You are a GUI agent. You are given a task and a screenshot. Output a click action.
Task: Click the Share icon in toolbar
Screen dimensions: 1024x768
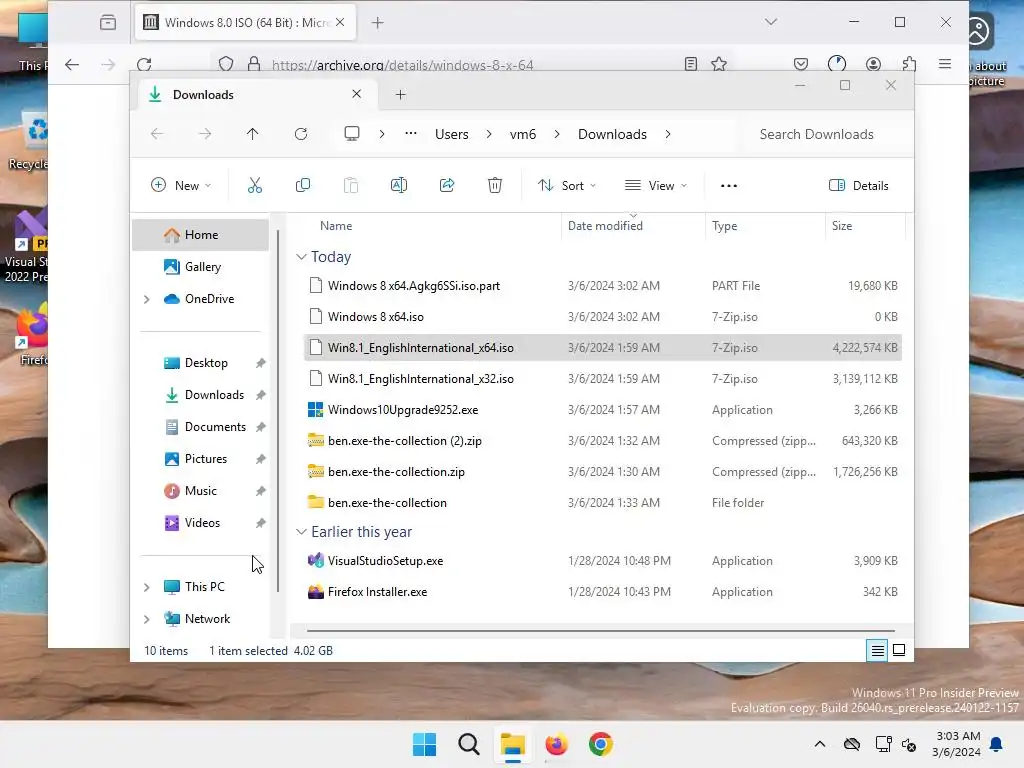point(447,185)
